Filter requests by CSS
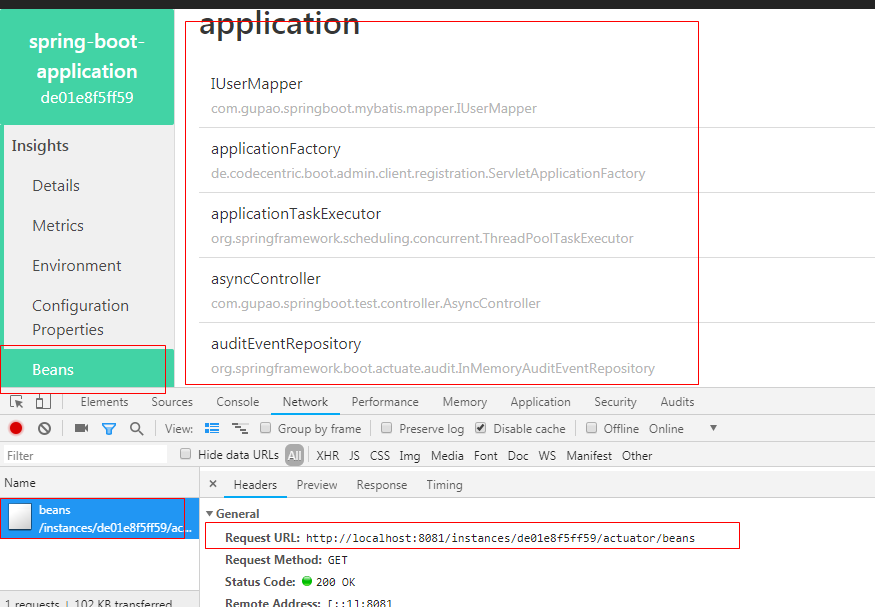875x607 pixels. click(380, 456)
